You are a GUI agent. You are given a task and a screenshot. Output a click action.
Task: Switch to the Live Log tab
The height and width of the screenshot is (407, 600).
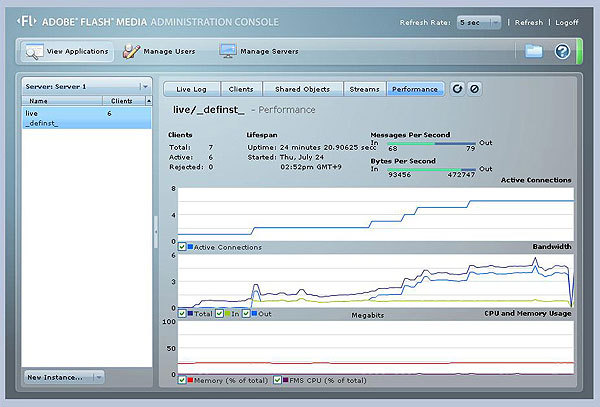pos(191,89)
